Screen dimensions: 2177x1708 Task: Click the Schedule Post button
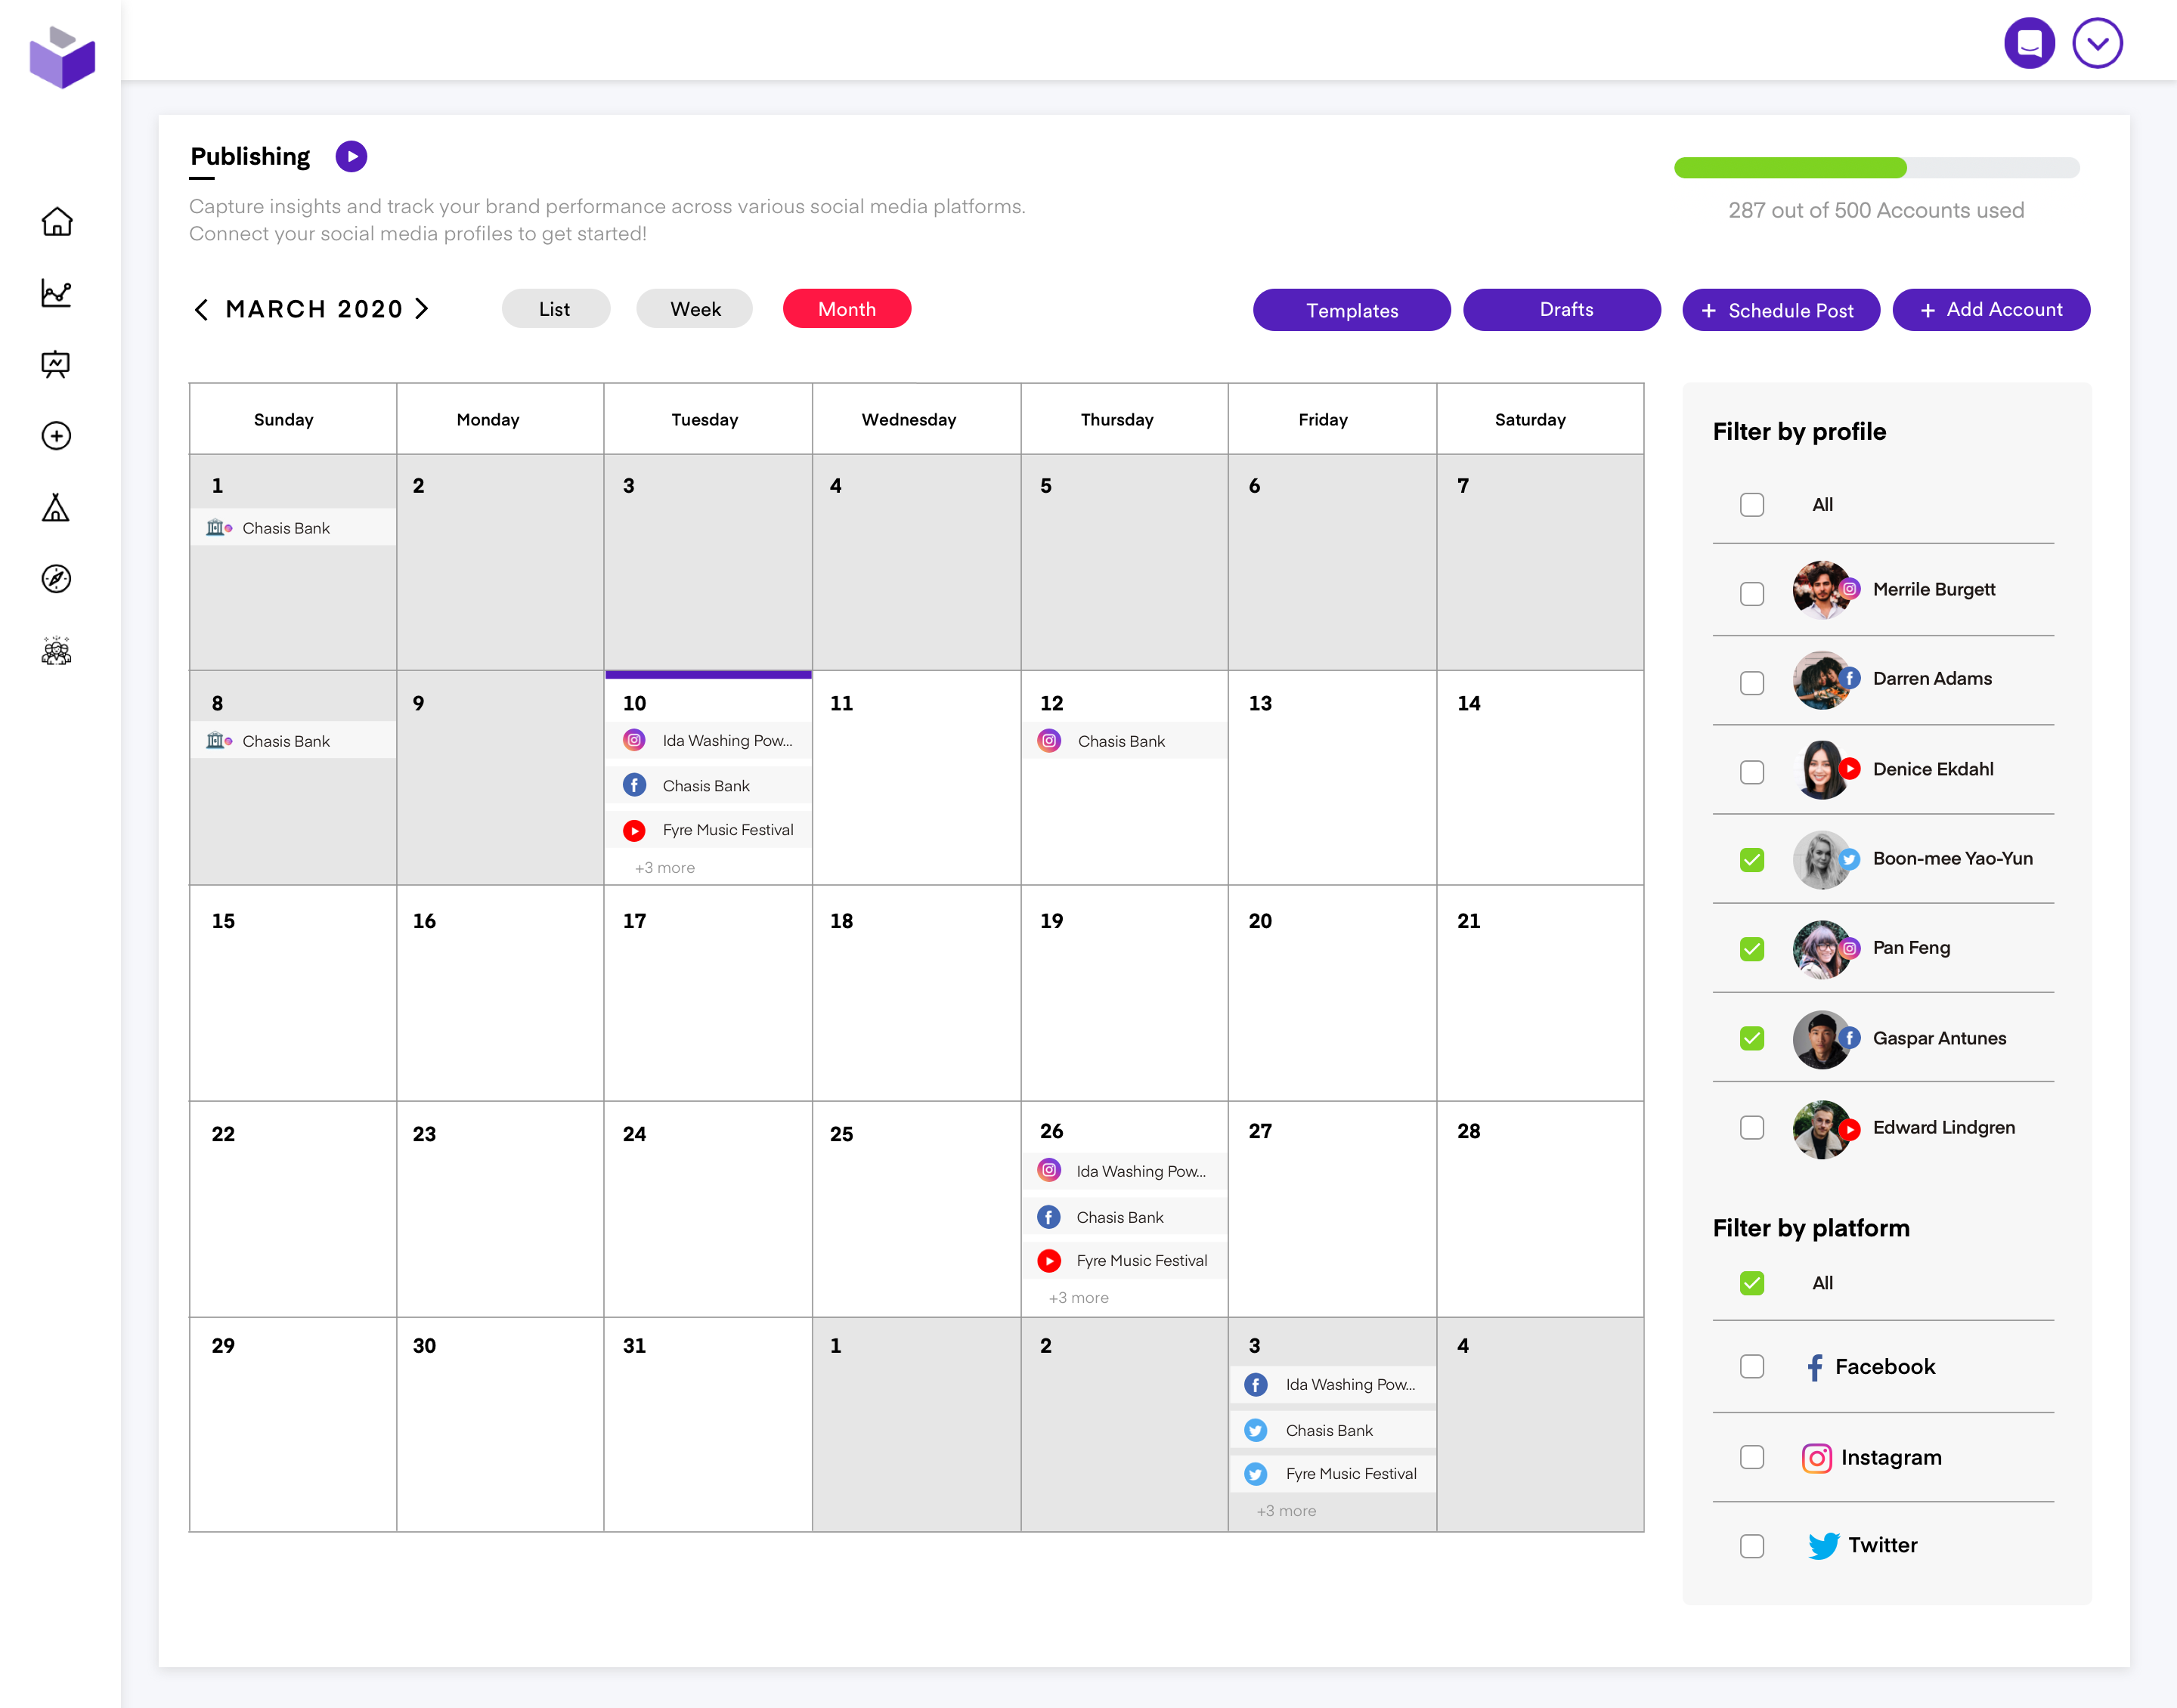click(x=1780, y=310)
